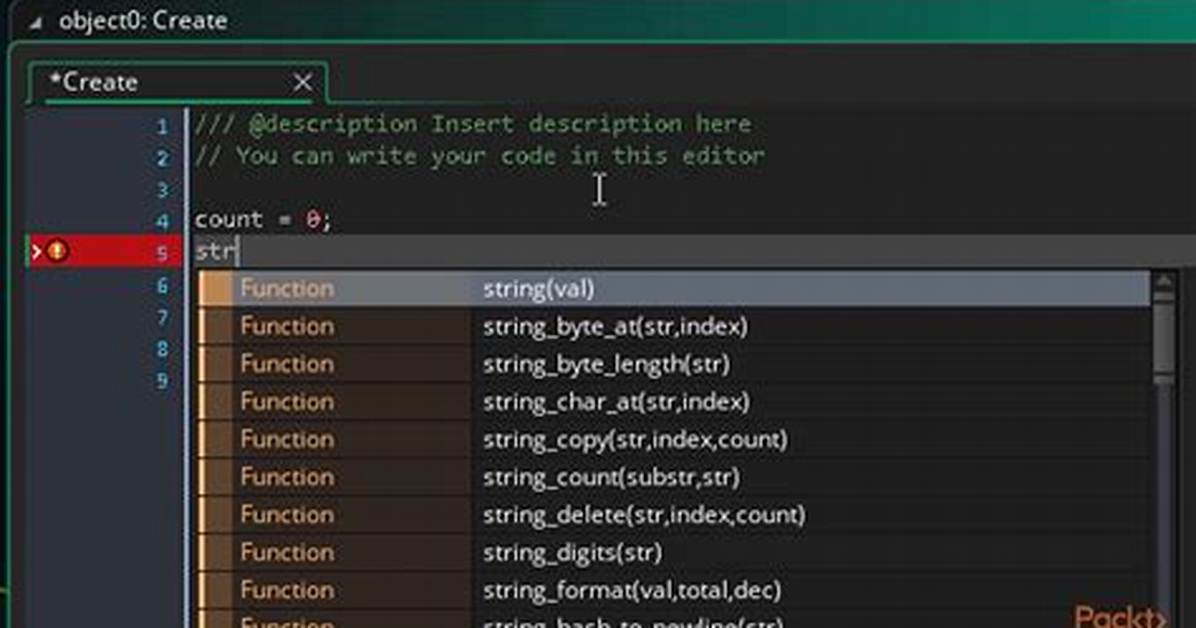Image resolution: width=1196 pixels, height=628 pixels.
Task: Select string_digits(str) suggestion
Action: (x=674, y=552)
